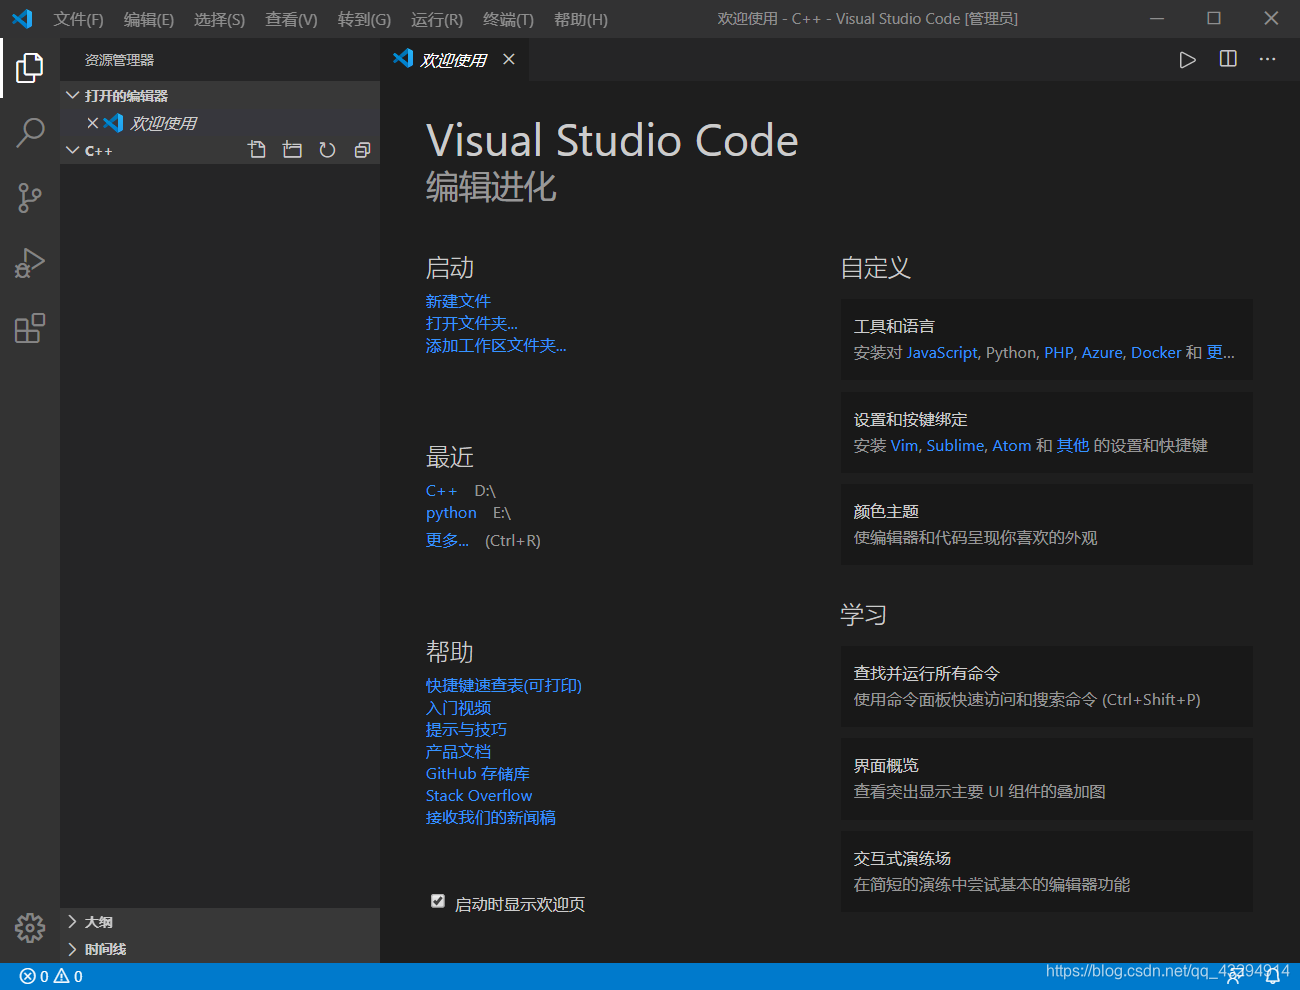Click the 新建文件 link
This screenshot has width=1300, height=990.
click(458, 301)
